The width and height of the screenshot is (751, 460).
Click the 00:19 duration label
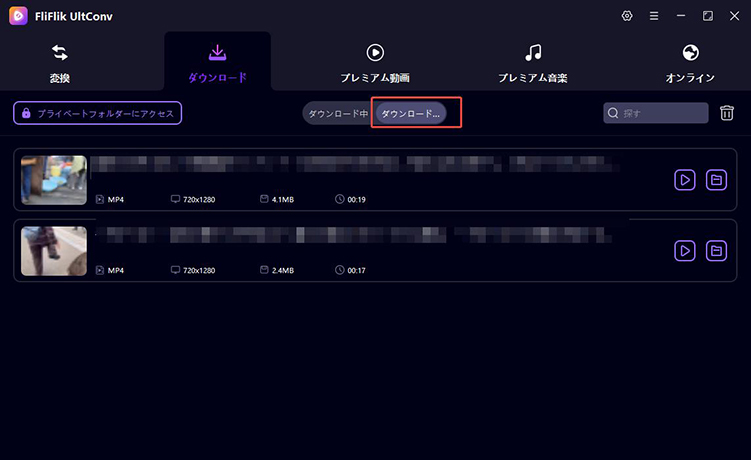(356, 199)
